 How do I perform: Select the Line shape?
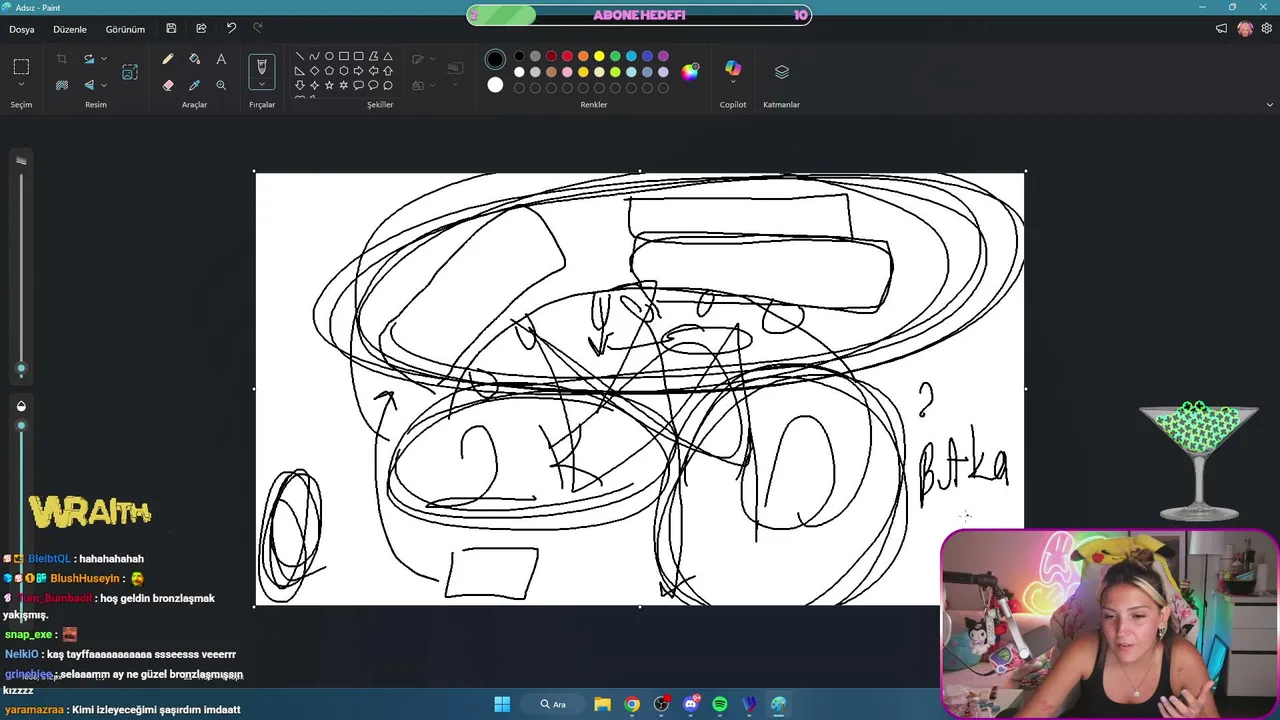pyautogui.click(x=300, y=56)
